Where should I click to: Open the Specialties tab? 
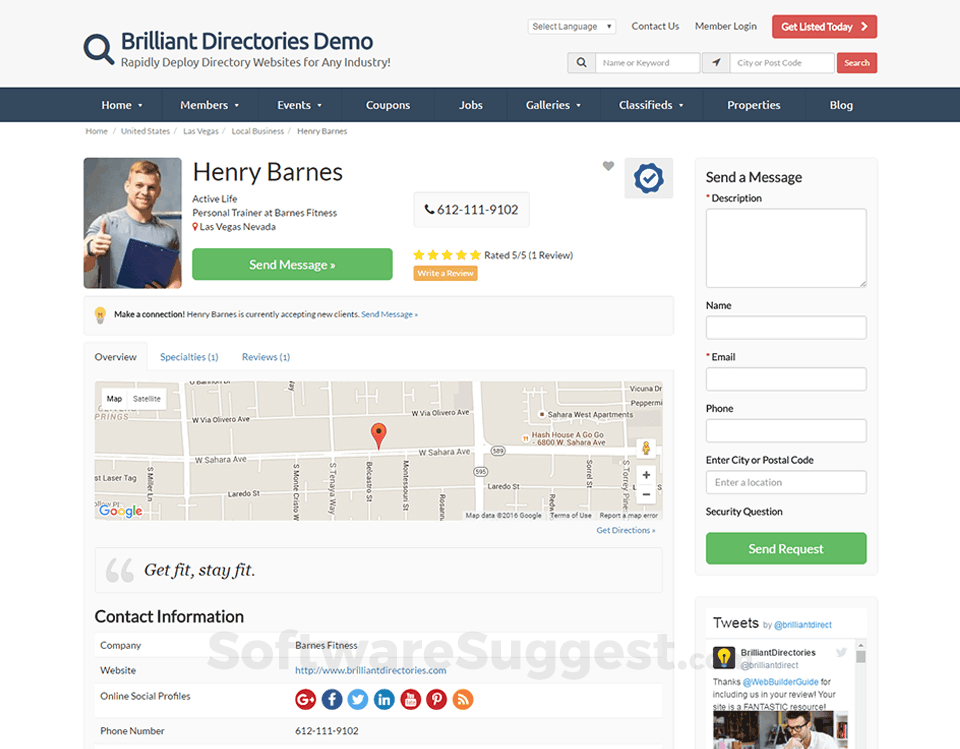coord(189,356)
